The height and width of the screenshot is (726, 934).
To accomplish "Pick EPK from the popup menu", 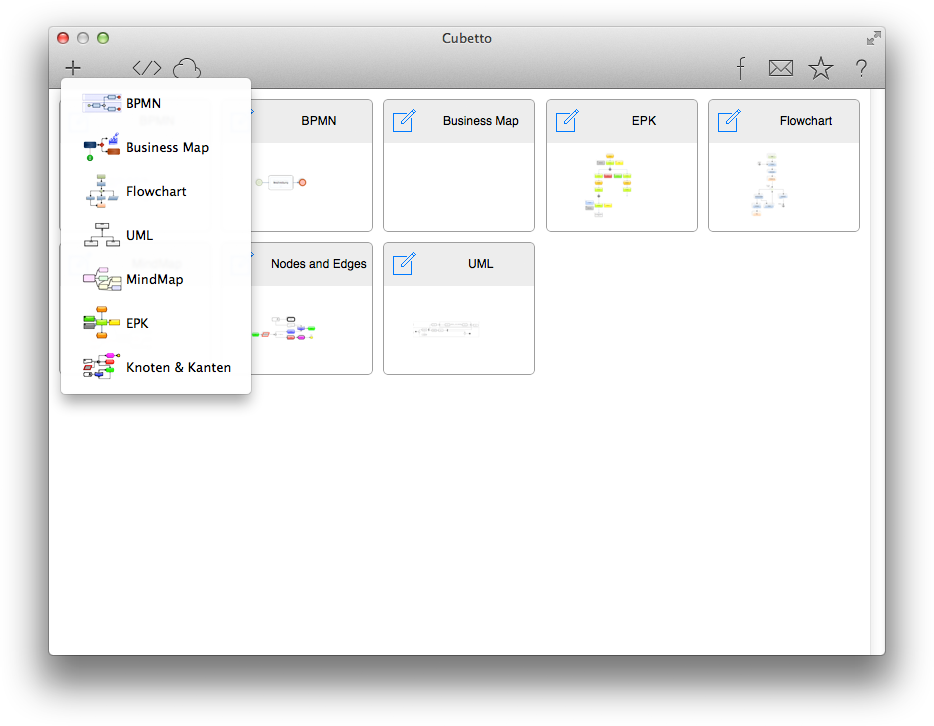I will coord(156,323).
